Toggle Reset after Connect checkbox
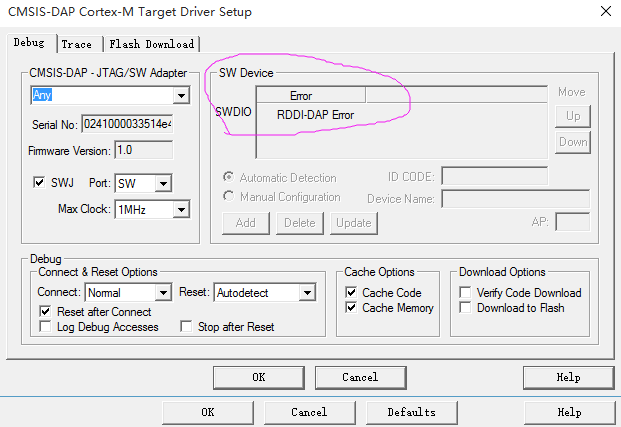This screenshot has height=427, width=621. (46, 311)
